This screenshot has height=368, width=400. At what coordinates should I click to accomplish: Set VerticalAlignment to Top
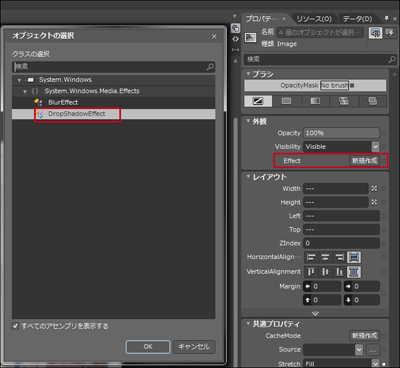click(311, 272)
